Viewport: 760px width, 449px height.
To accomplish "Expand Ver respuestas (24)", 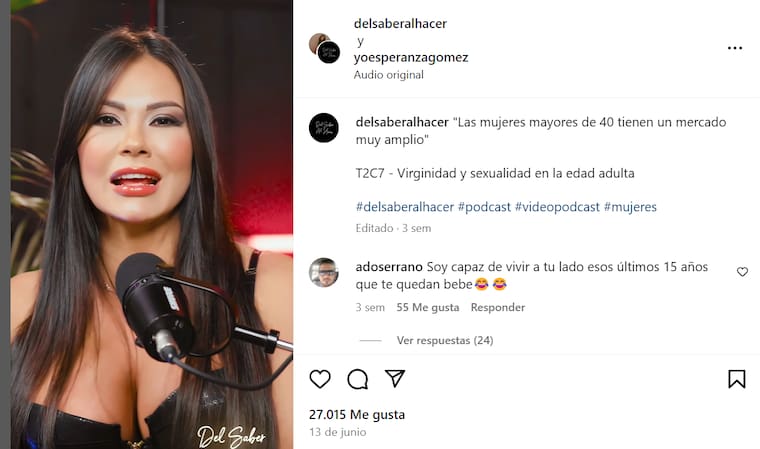I will 445,340.
